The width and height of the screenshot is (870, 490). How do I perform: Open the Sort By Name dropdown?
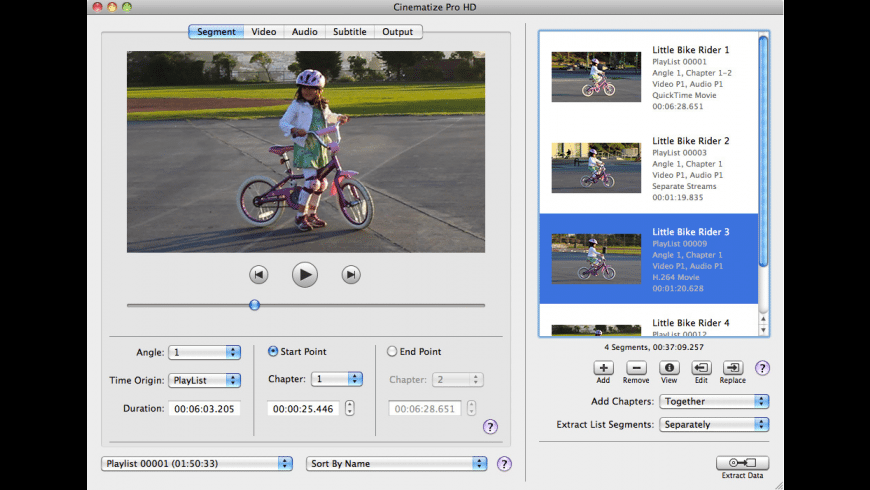click(x=398, y=464)
